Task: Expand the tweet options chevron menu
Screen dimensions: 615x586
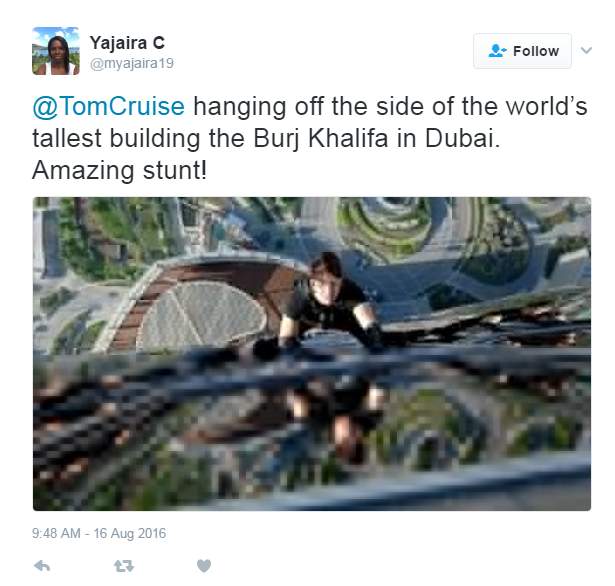Action: point(587,50)
